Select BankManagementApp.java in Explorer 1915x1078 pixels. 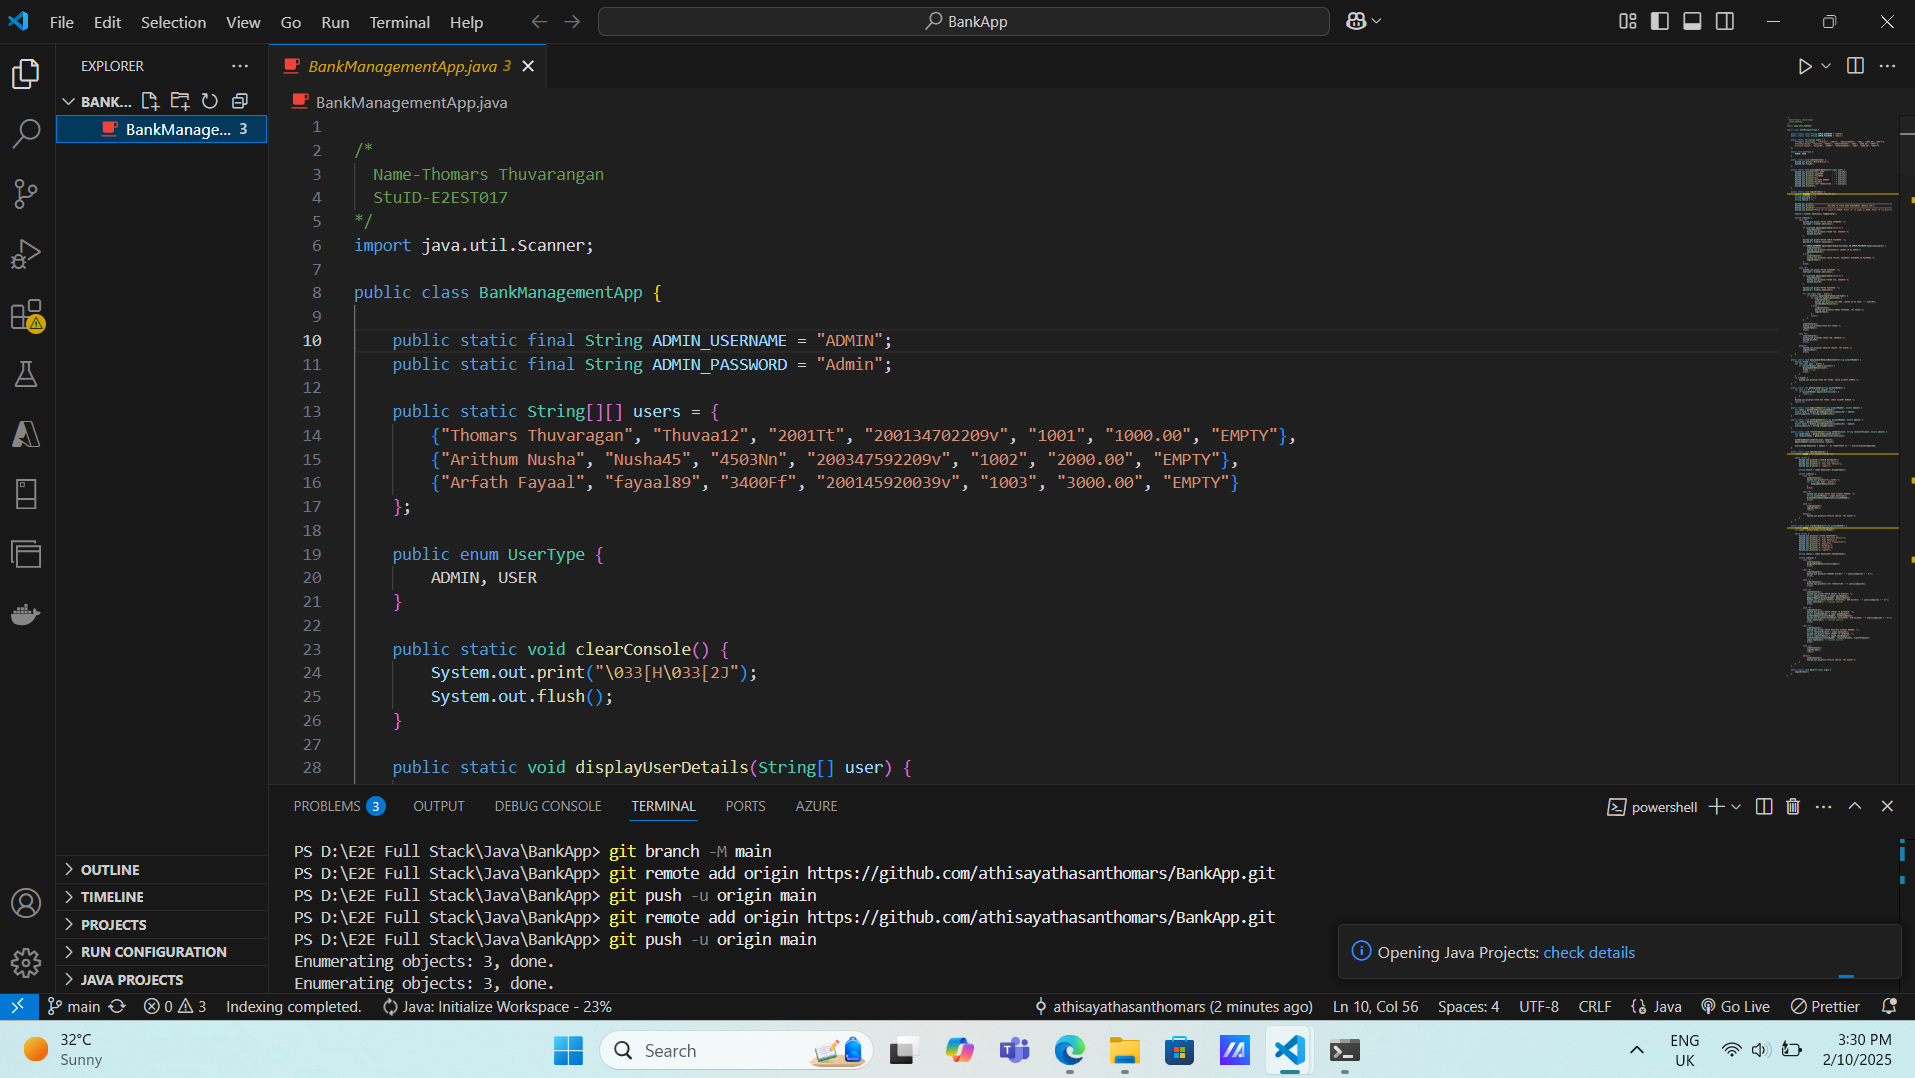click(x=162, y=129)
